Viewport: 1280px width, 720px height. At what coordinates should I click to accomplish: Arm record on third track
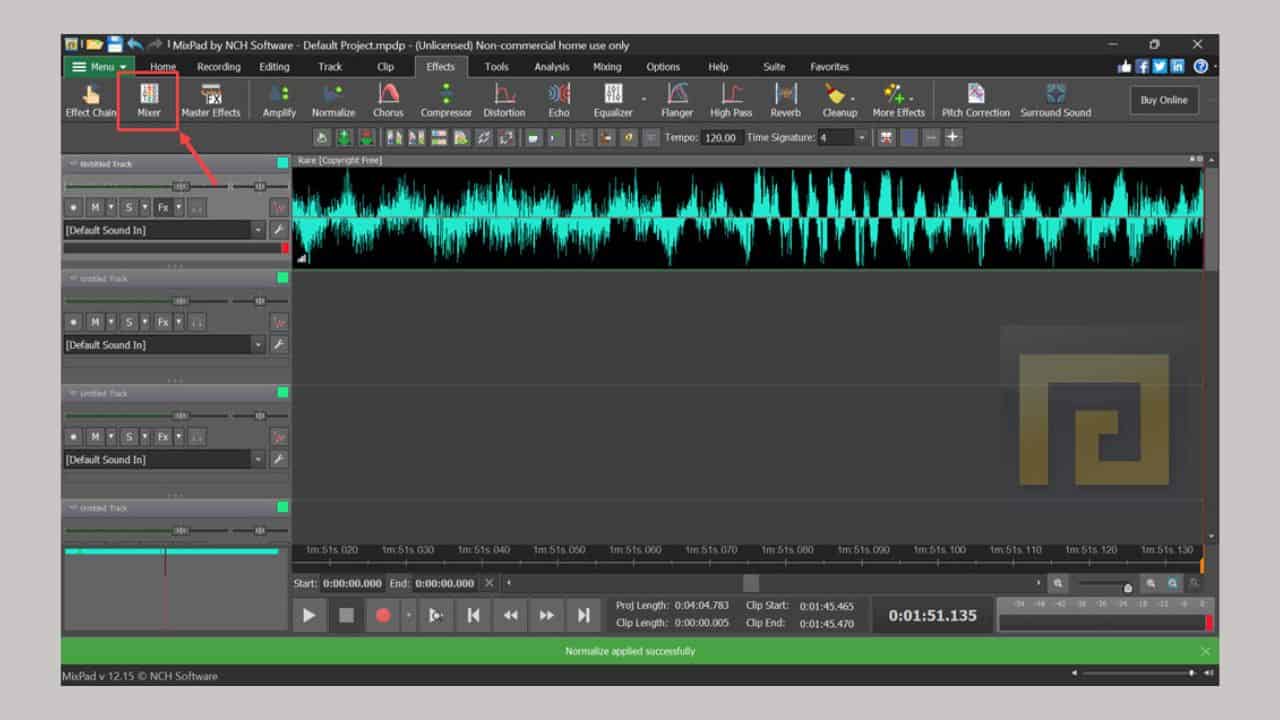point(73,437)
